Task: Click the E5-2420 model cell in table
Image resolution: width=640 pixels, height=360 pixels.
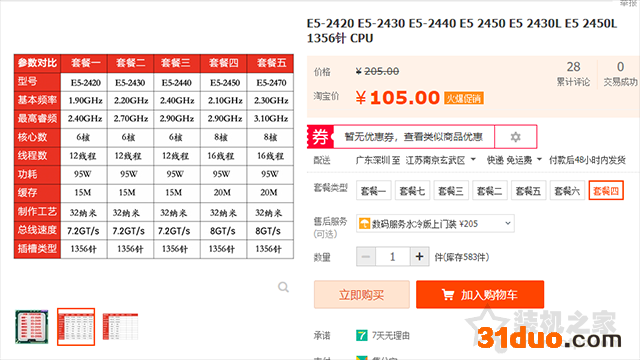Action: (84, 82)
